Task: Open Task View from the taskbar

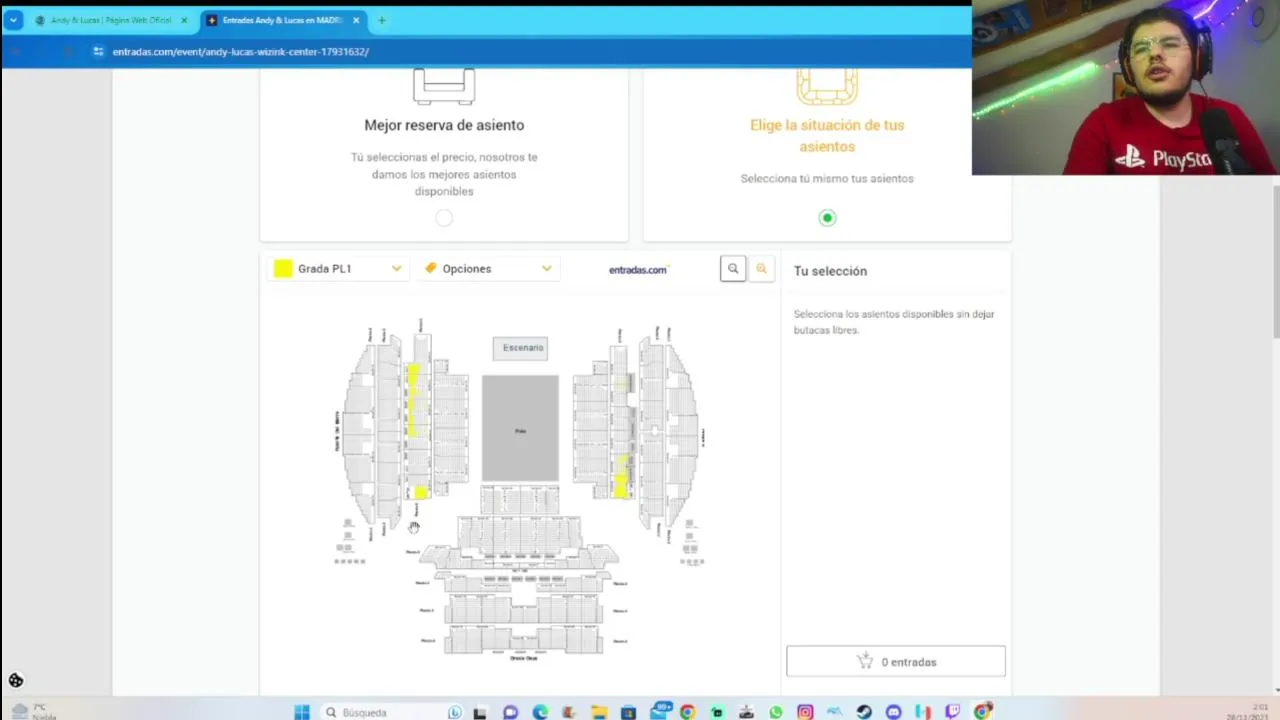Action: click(x=480, y=712)
